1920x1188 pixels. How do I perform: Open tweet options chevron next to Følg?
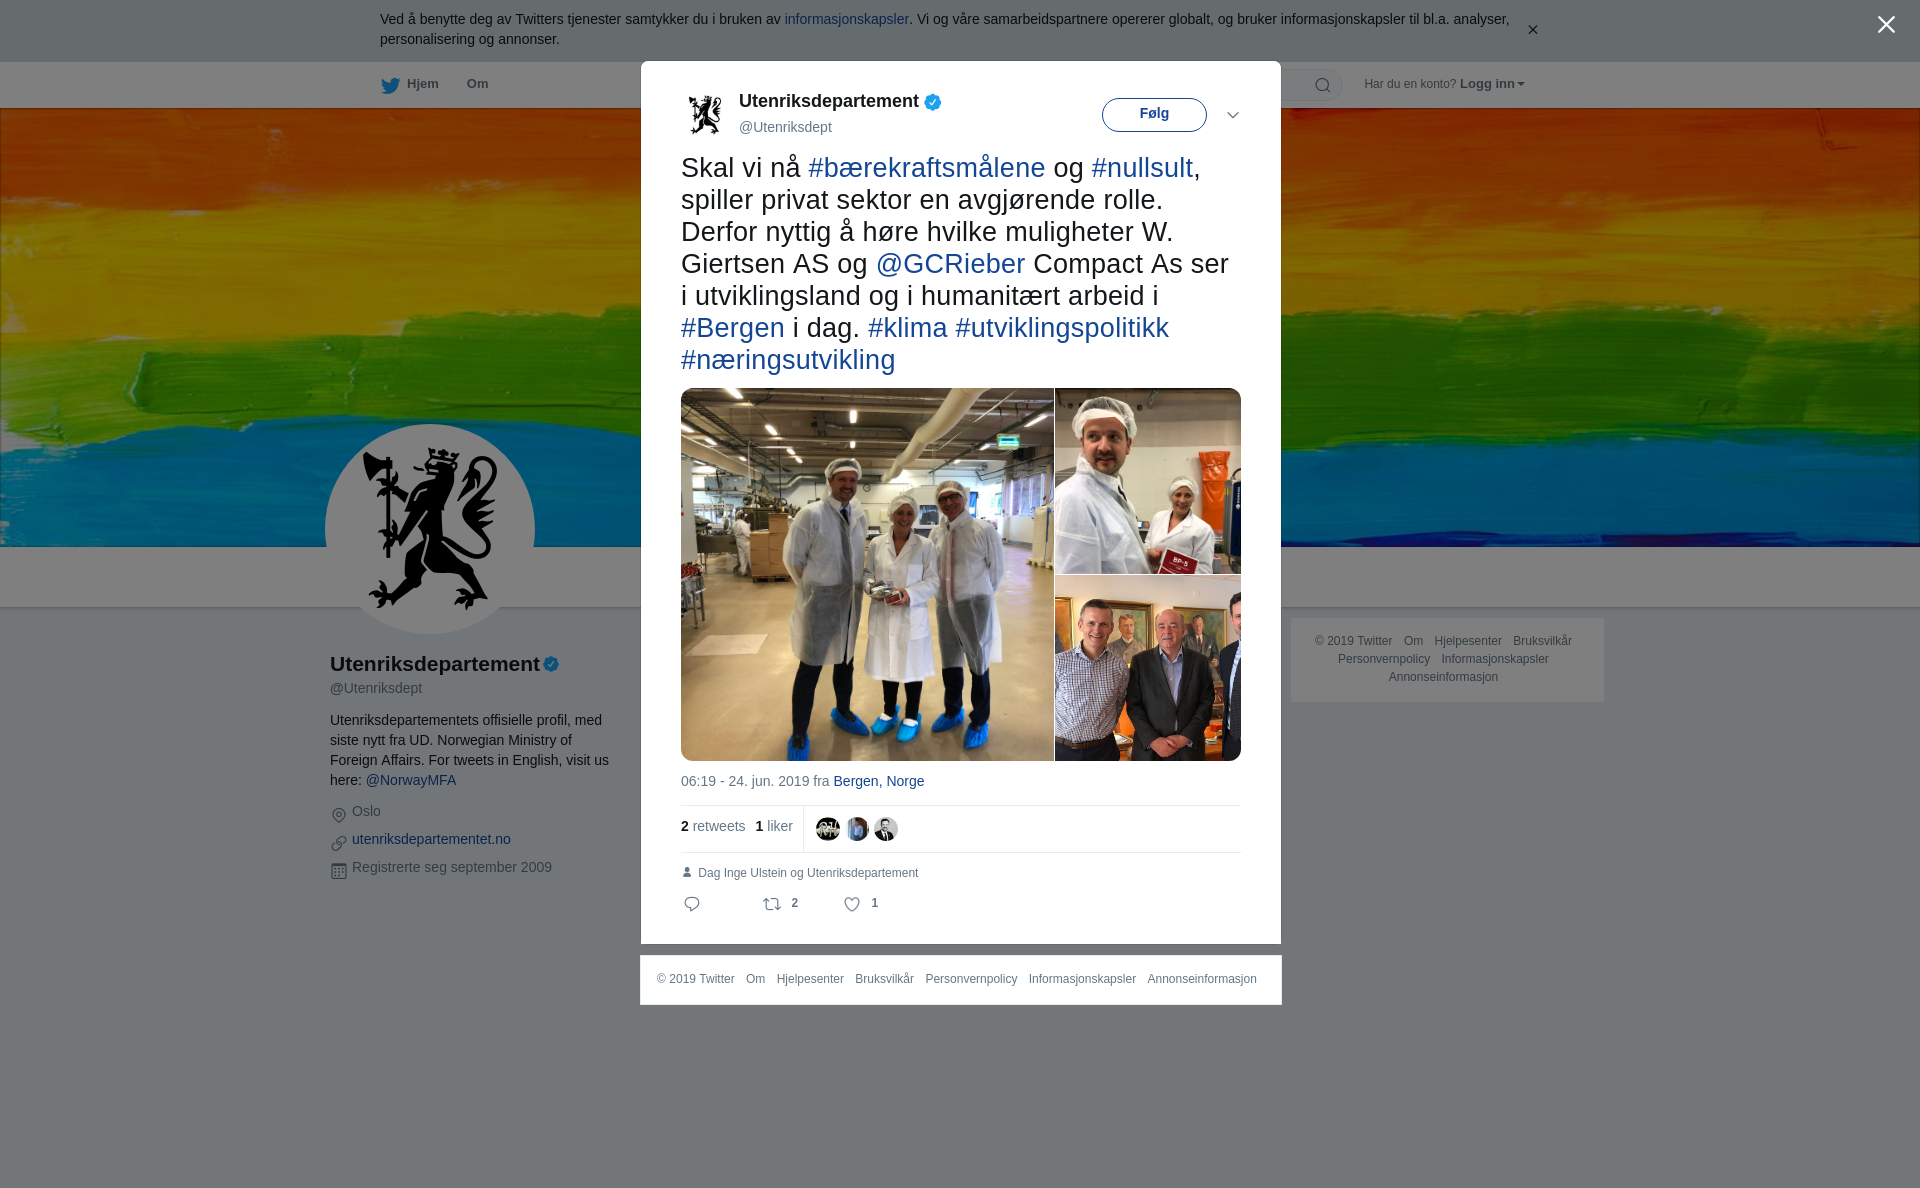point(1233,115)
